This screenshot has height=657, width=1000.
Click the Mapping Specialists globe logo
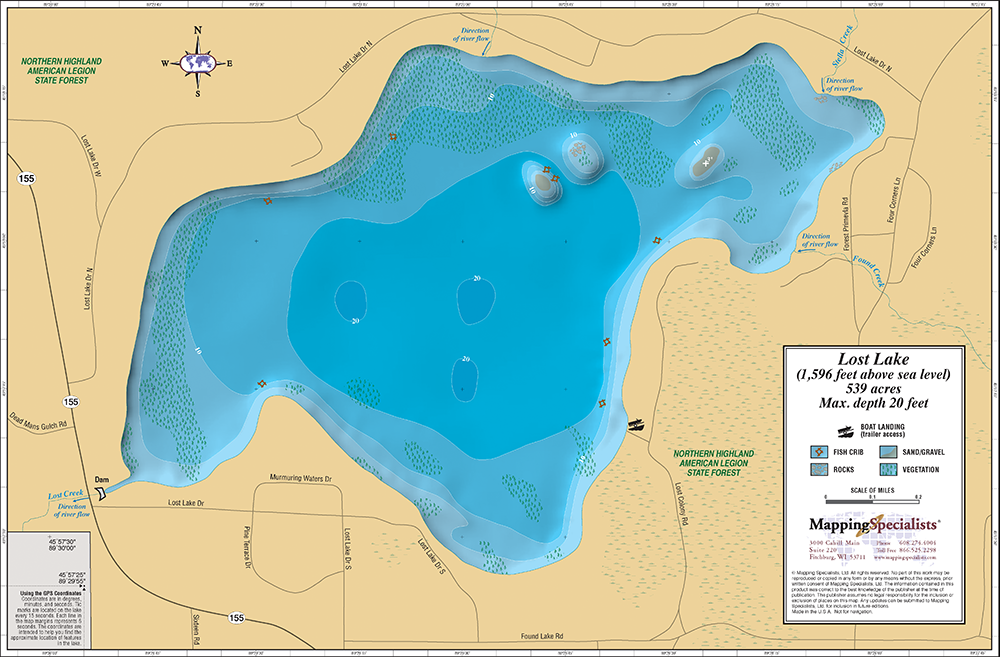(869, 524)
